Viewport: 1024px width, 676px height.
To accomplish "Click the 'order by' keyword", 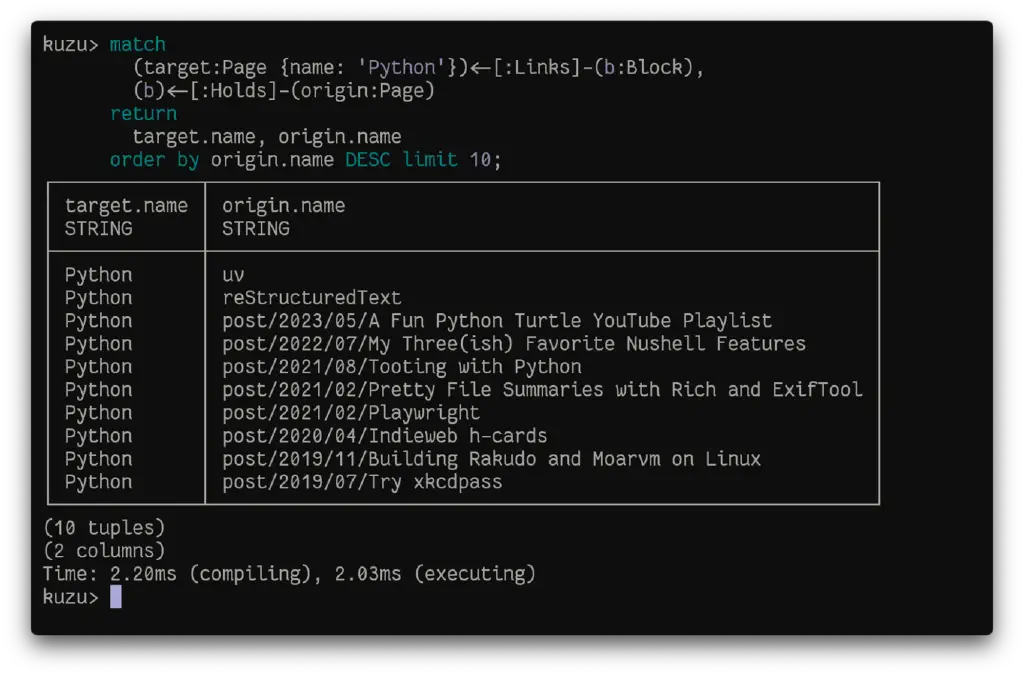I will (x=154, y=159).
